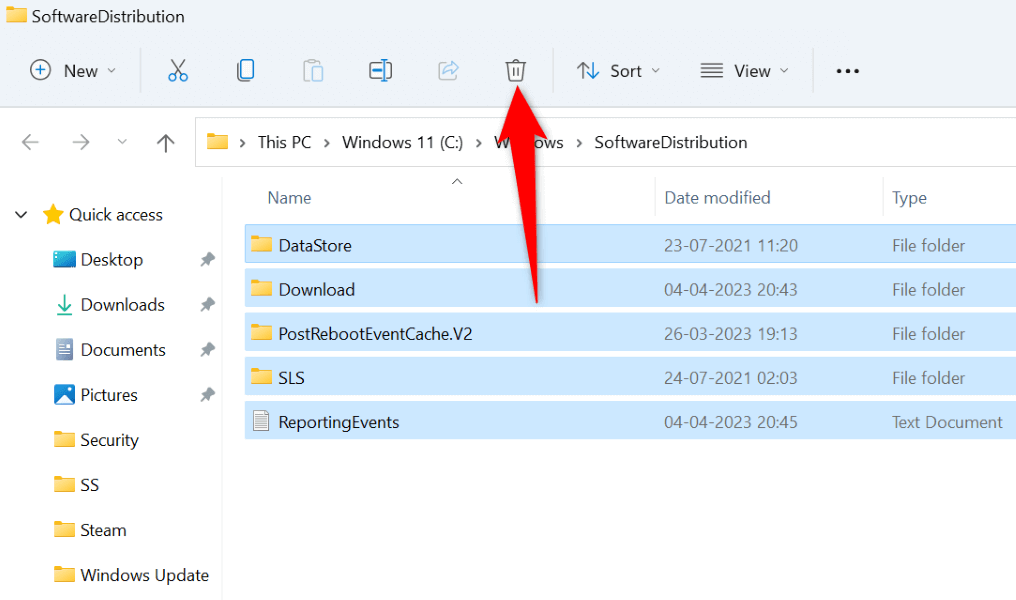Collapse the Quick access section
The image size is (1016, 600).
[20, 214]
